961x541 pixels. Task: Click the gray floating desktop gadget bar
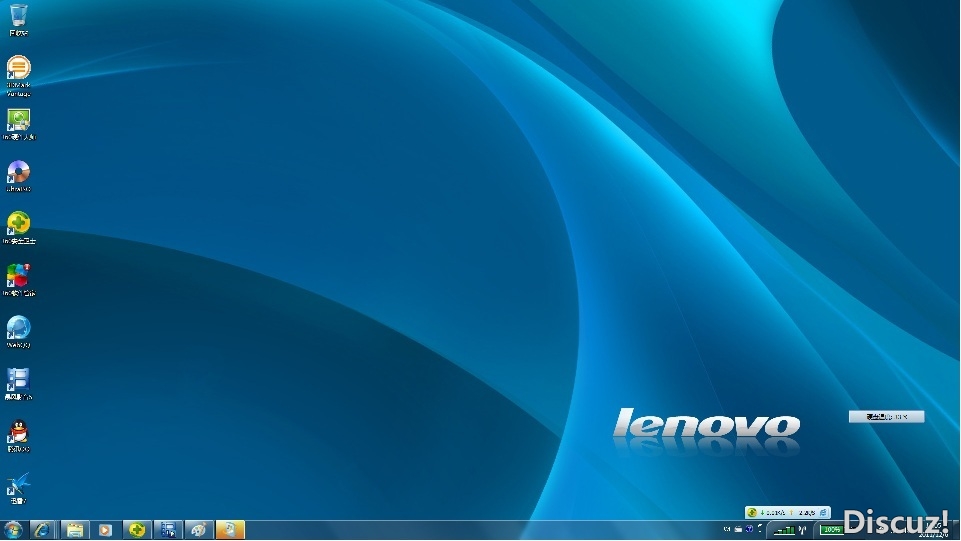(886, 417)
